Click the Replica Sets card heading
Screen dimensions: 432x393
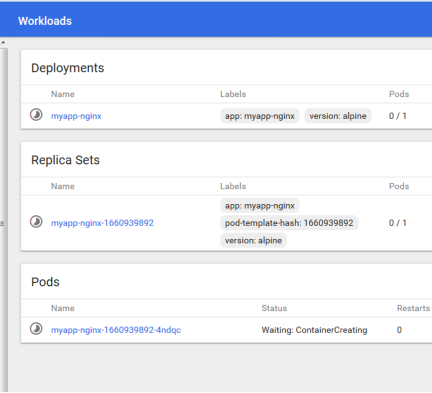65,160
